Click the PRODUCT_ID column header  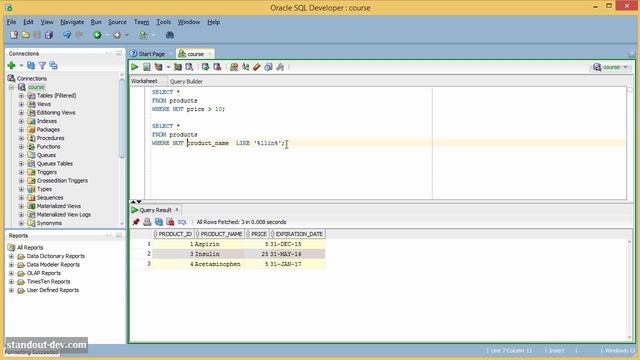point(173,234)
